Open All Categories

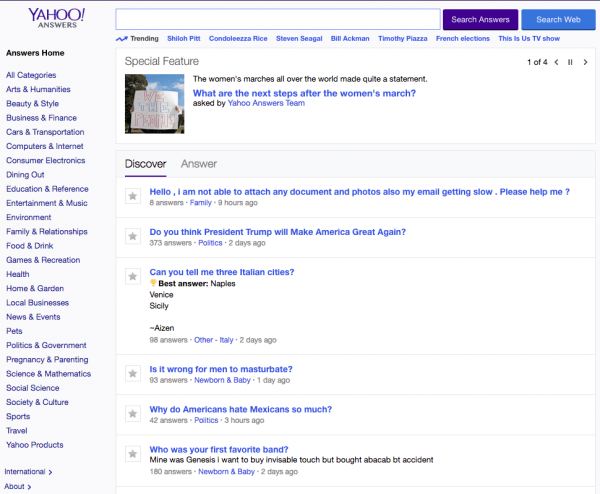(x=31, y=75)
